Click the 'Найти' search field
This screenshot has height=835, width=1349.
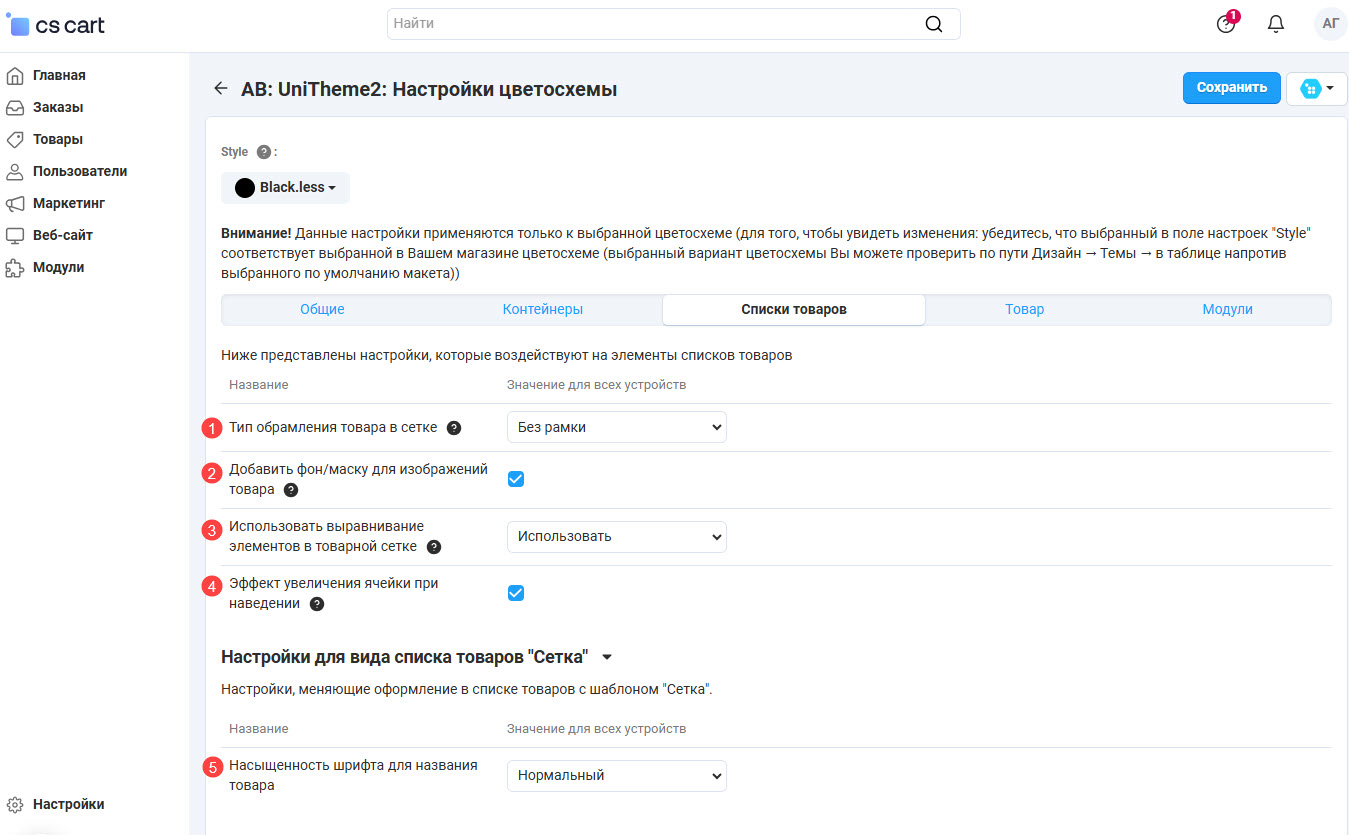click(650, 23)
